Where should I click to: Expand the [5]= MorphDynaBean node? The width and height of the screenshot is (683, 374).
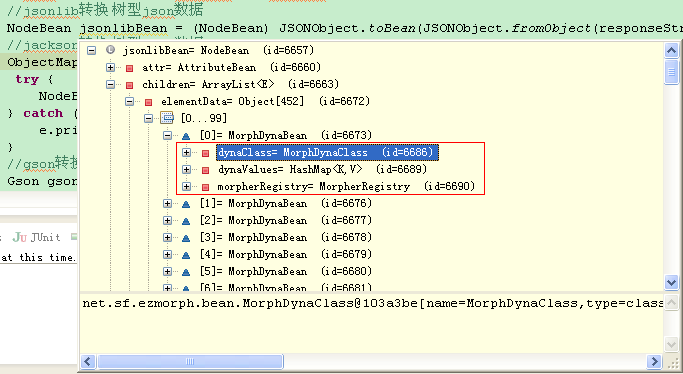pos(167,272)
